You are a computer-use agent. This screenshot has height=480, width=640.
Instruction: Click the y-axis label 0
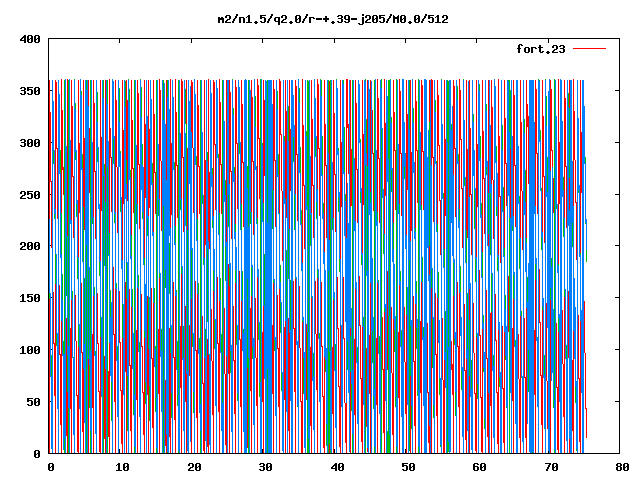coord(37,453)
